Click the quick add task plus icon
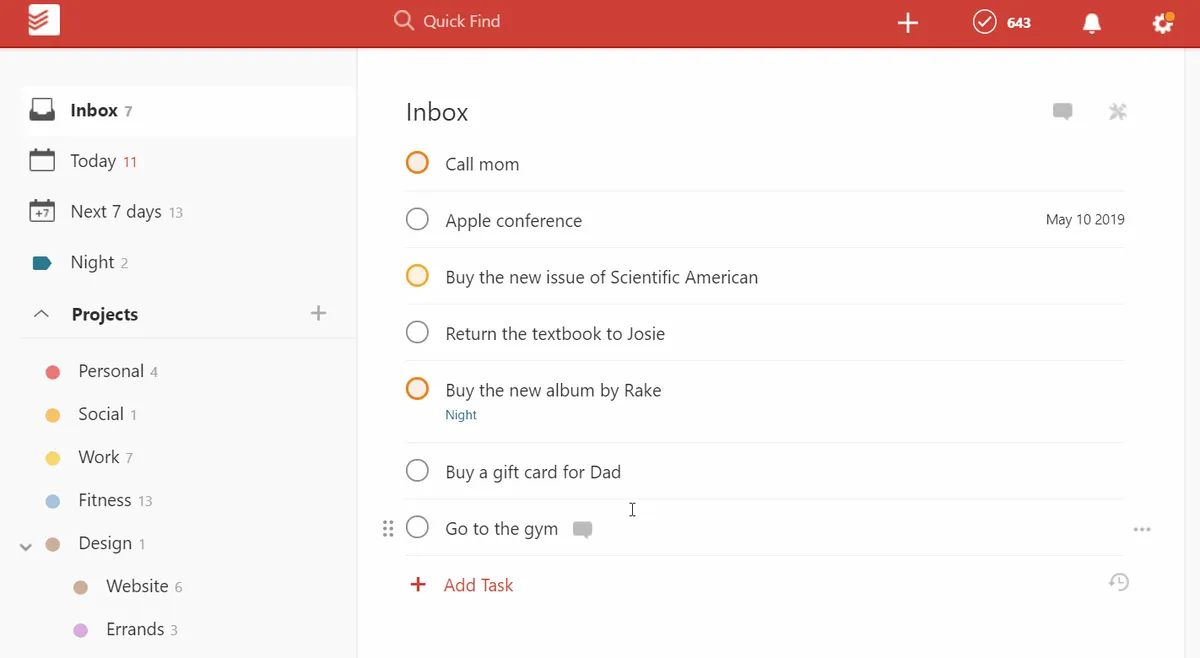 tap(907, 23)
